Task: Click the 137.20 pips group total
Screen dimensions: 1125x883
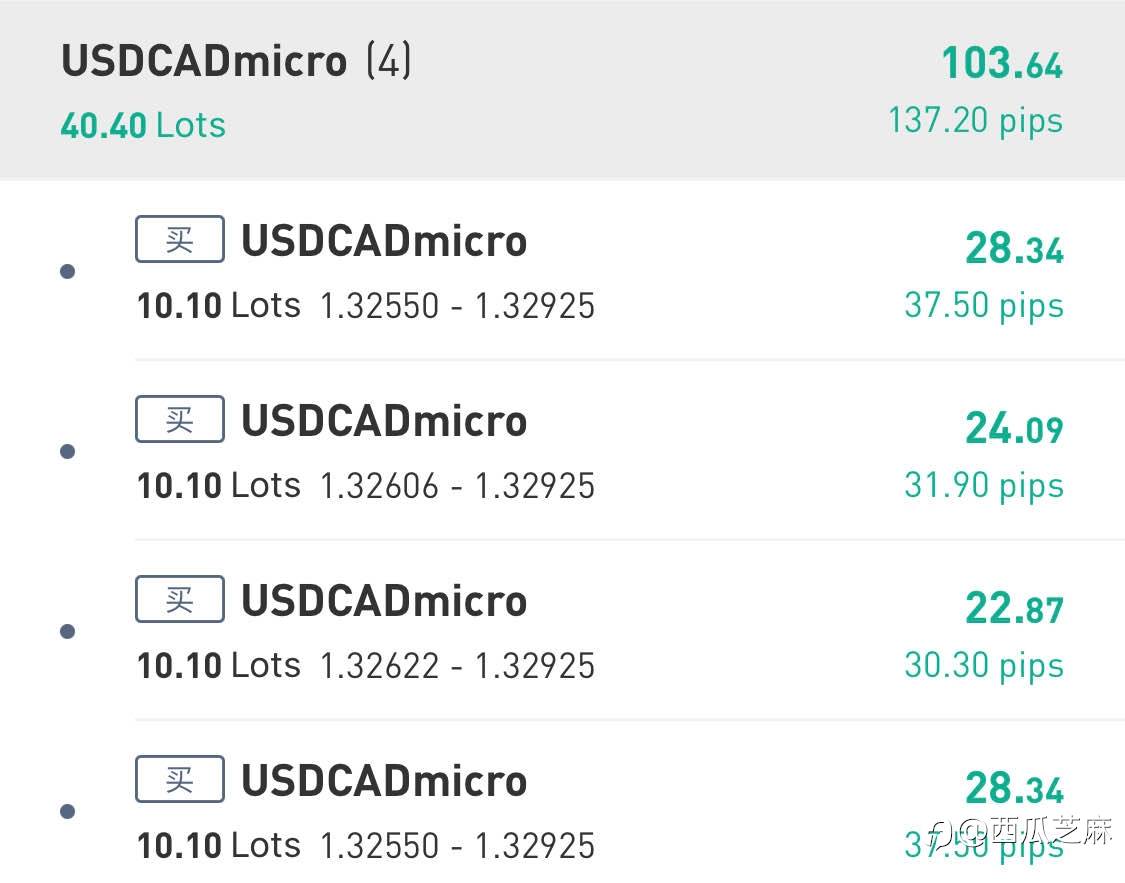Action: point(975,122)
